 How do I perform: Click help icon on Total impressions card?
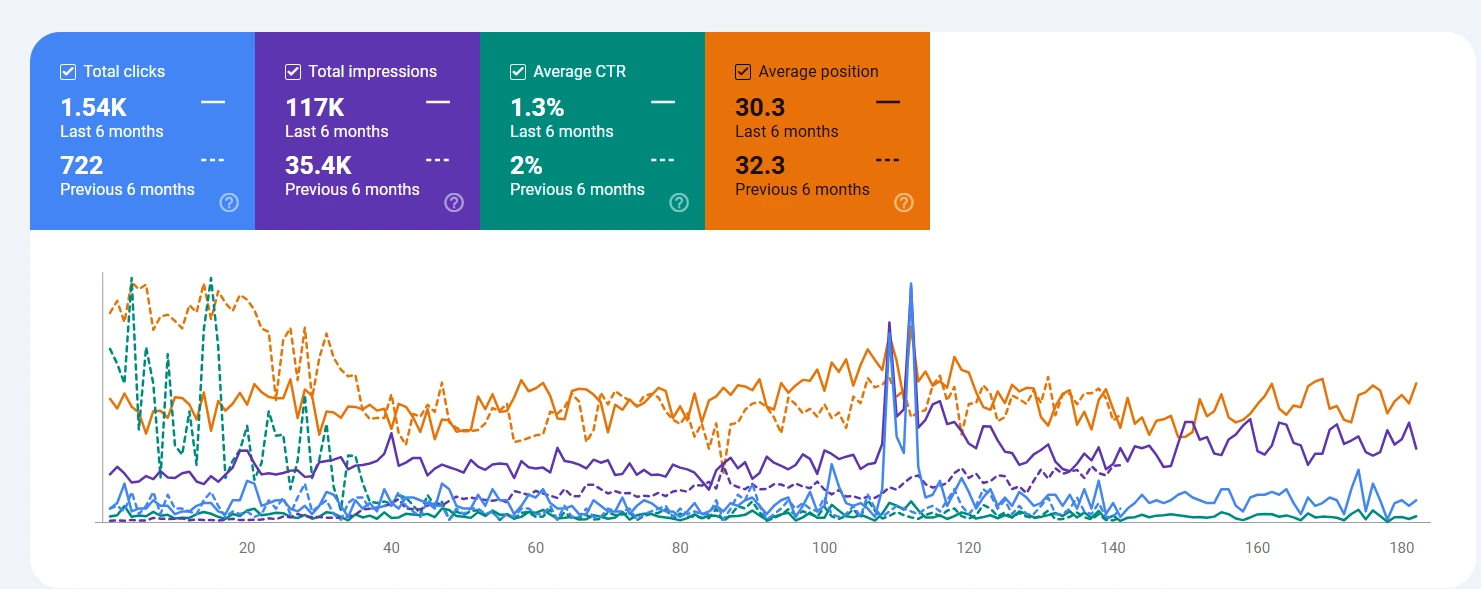point(454,203)
